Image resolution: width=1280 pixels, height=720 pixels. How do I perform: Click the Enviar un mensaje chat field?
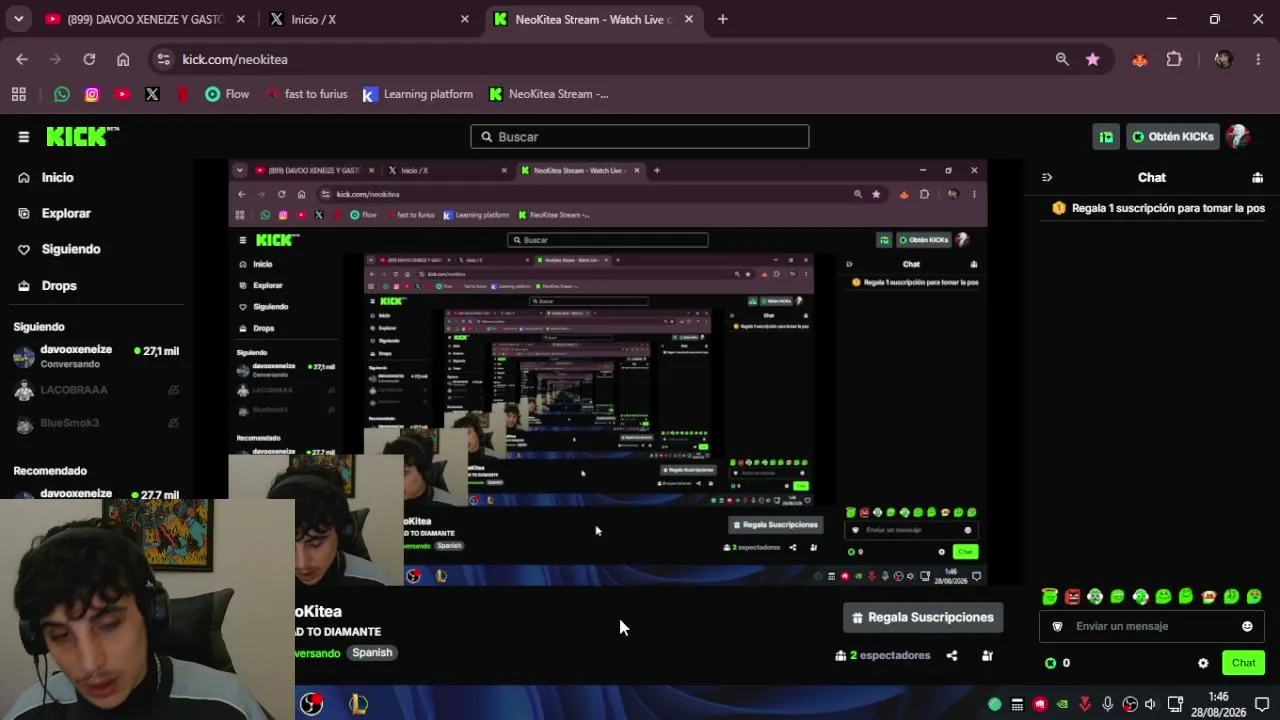tap(1150, 626)
